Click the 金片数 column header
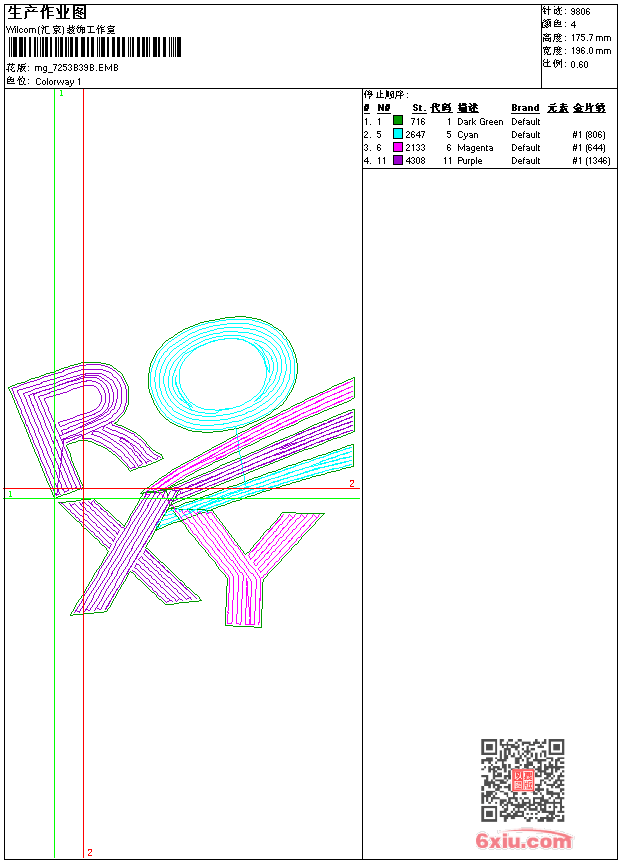620x860 pixels. pos(589,108)
